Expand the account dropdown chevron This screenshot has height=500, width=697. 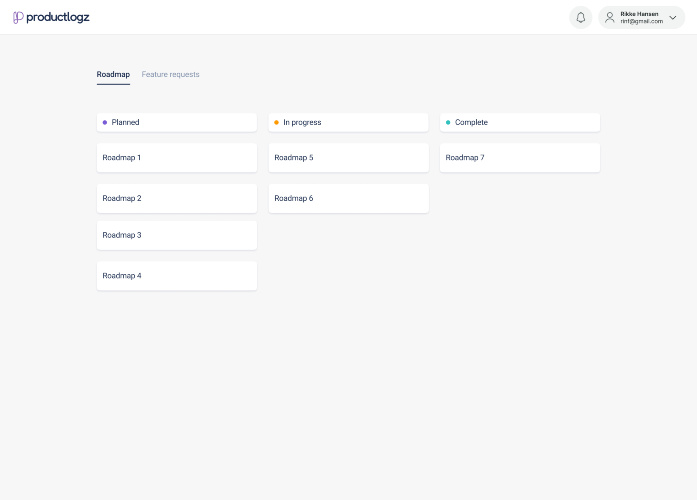[x=673, y=17]
